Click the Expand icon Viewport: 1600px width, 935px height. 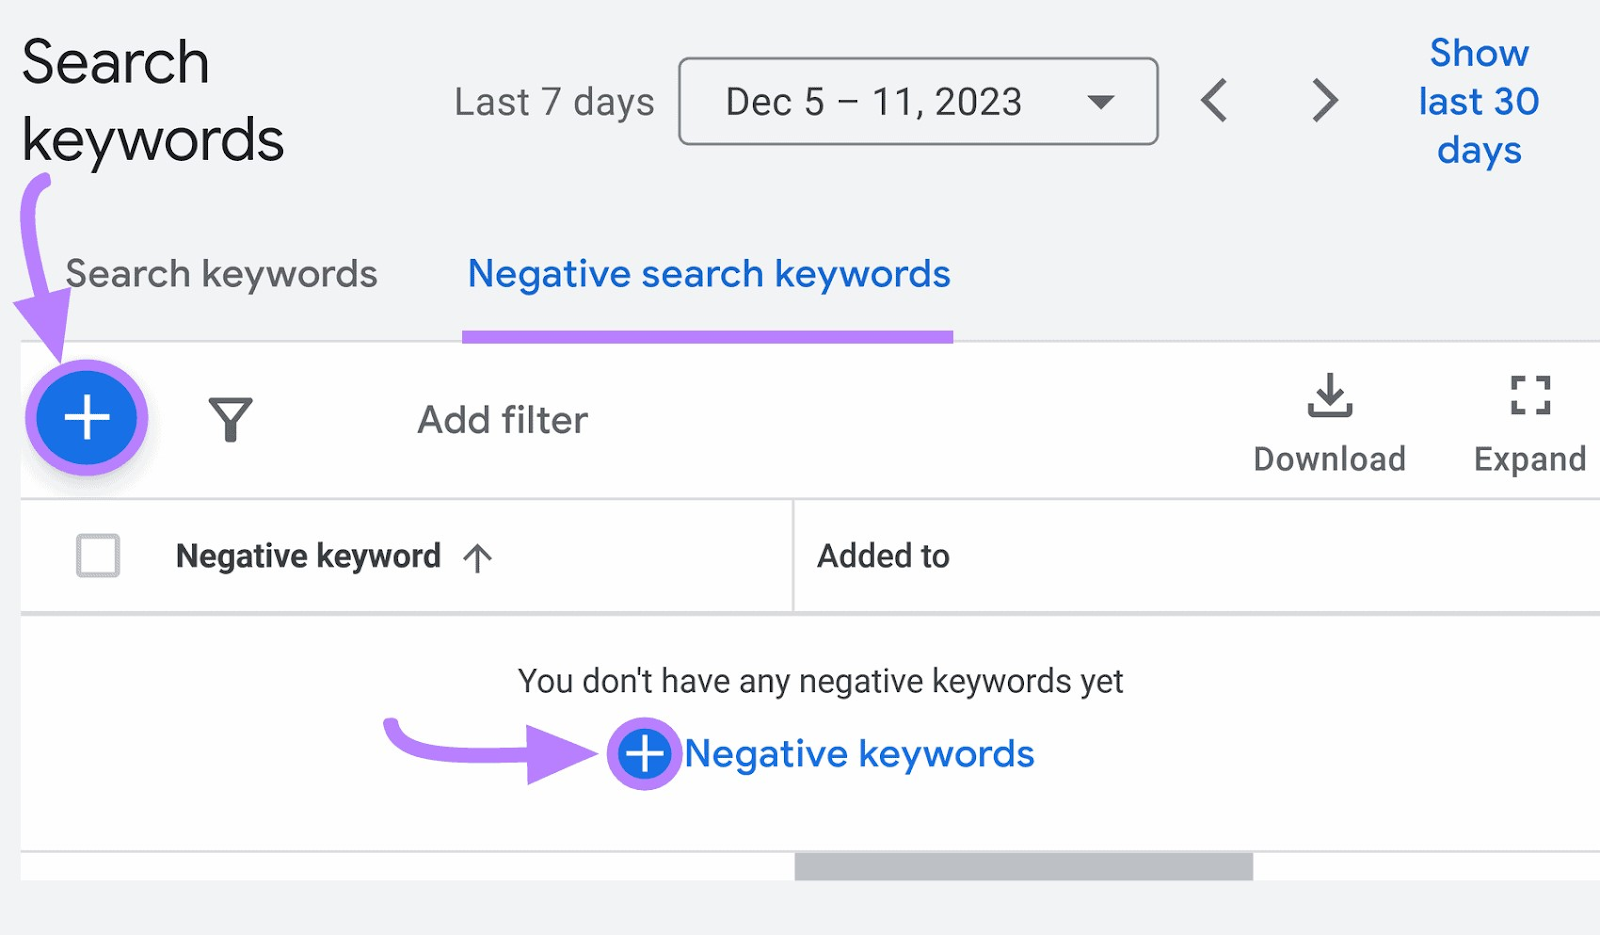click(x=1530, y=396)
